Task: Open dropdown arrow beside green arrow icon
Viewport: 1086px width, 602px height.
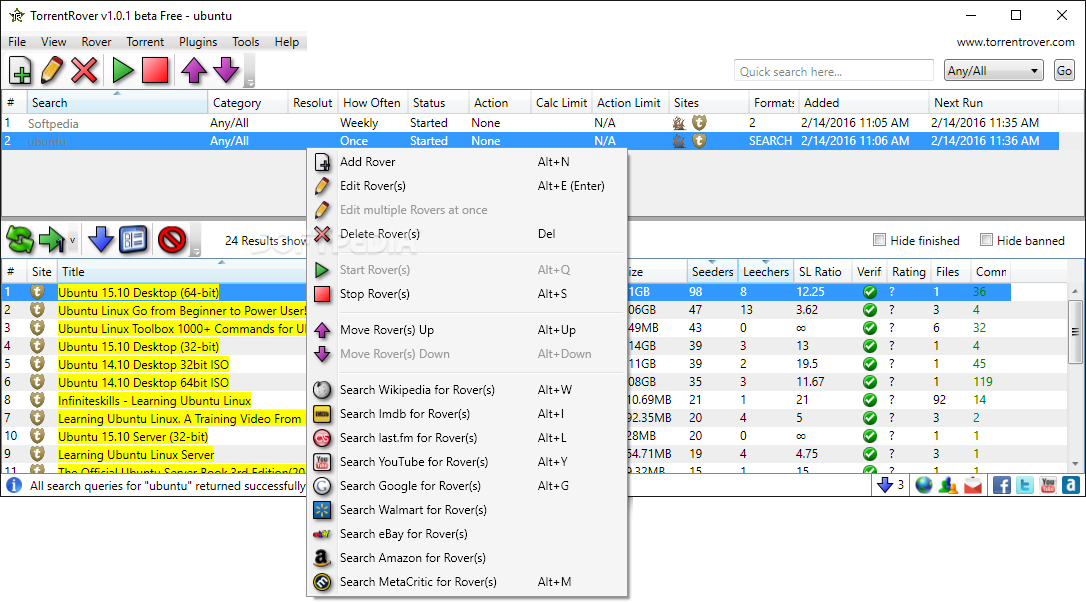Action: pyautogui.click(x=72, y=240)
